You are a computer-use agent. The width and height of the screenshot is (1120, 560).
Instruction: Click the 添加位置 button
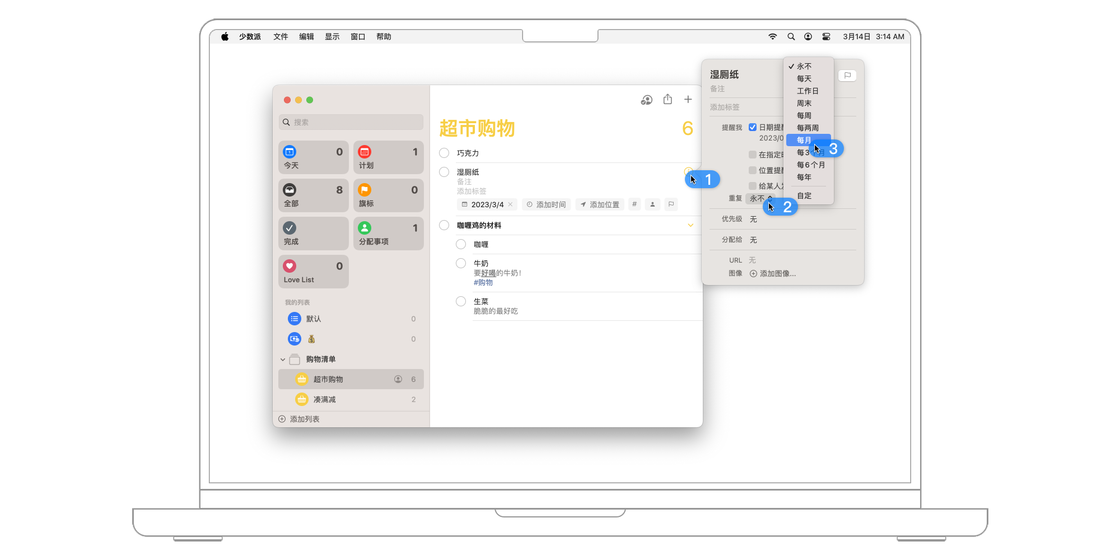(600, 204)
